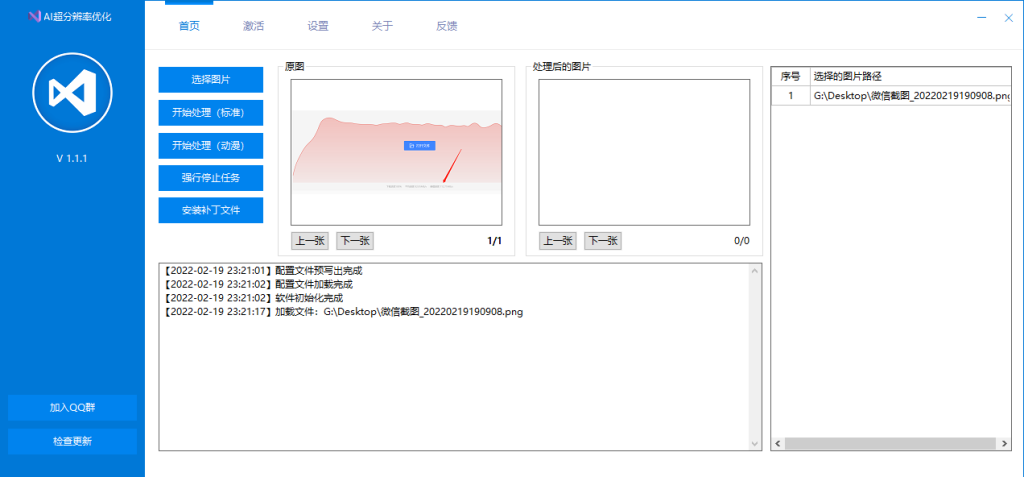
Task: Click the 序号 column header
Action: pyautogui.click(x=791, y=76)
